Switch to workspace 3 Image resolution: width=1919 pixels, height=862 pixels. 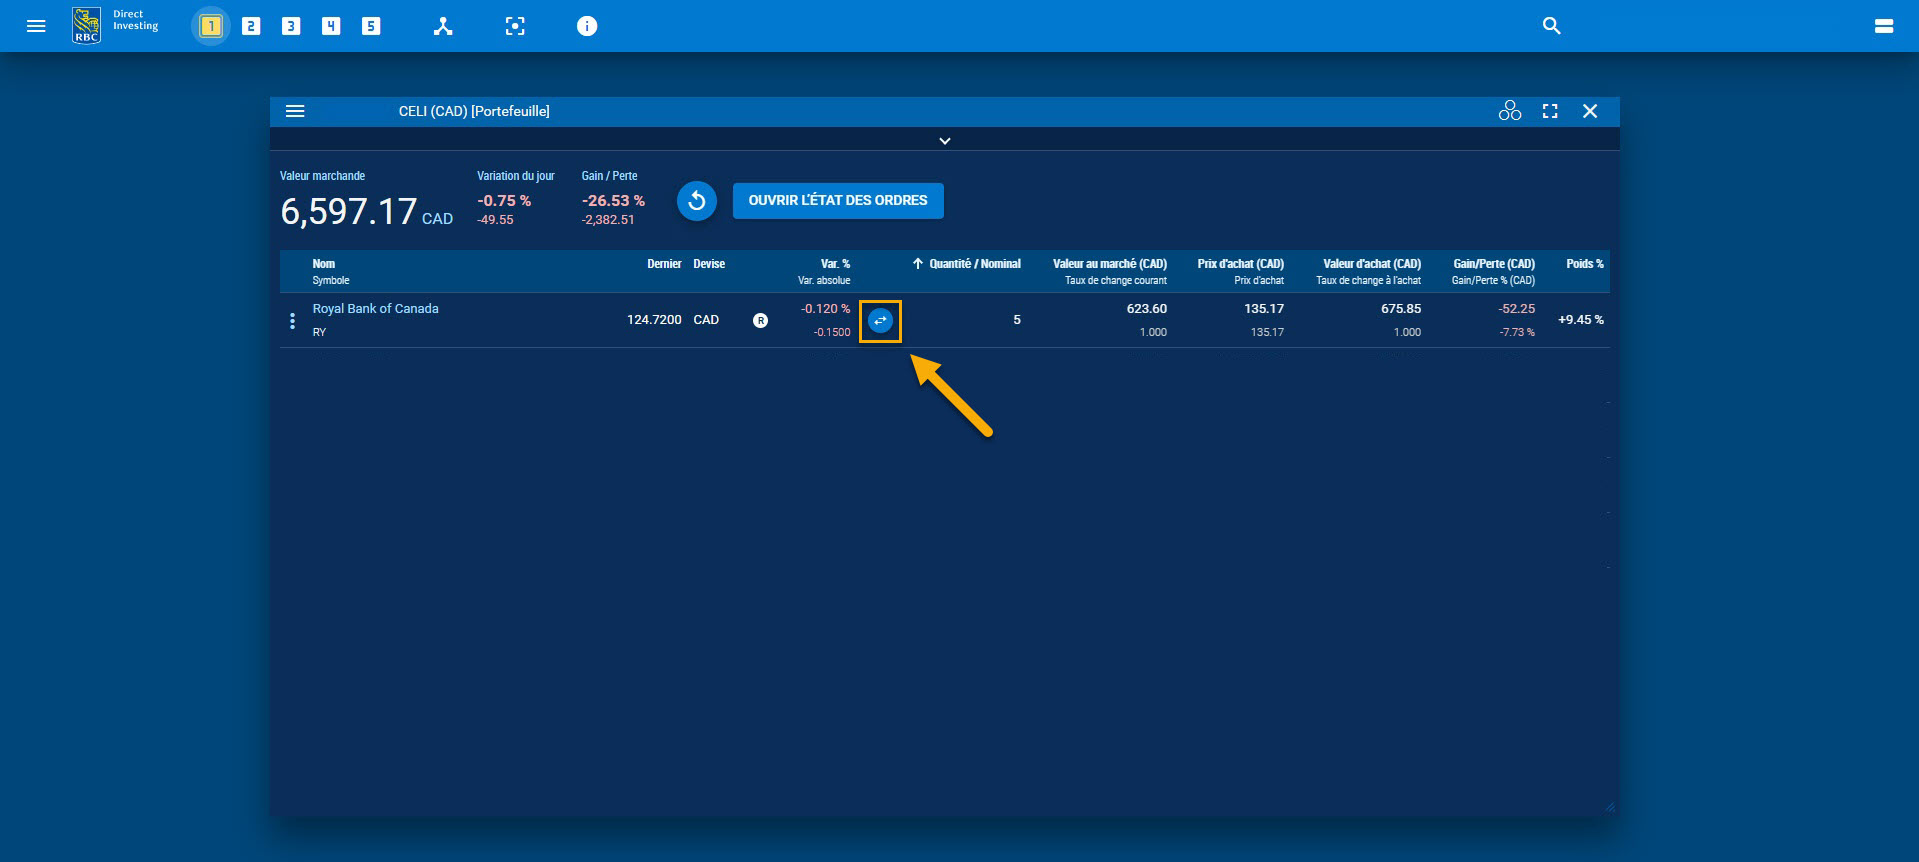point(291,26)
